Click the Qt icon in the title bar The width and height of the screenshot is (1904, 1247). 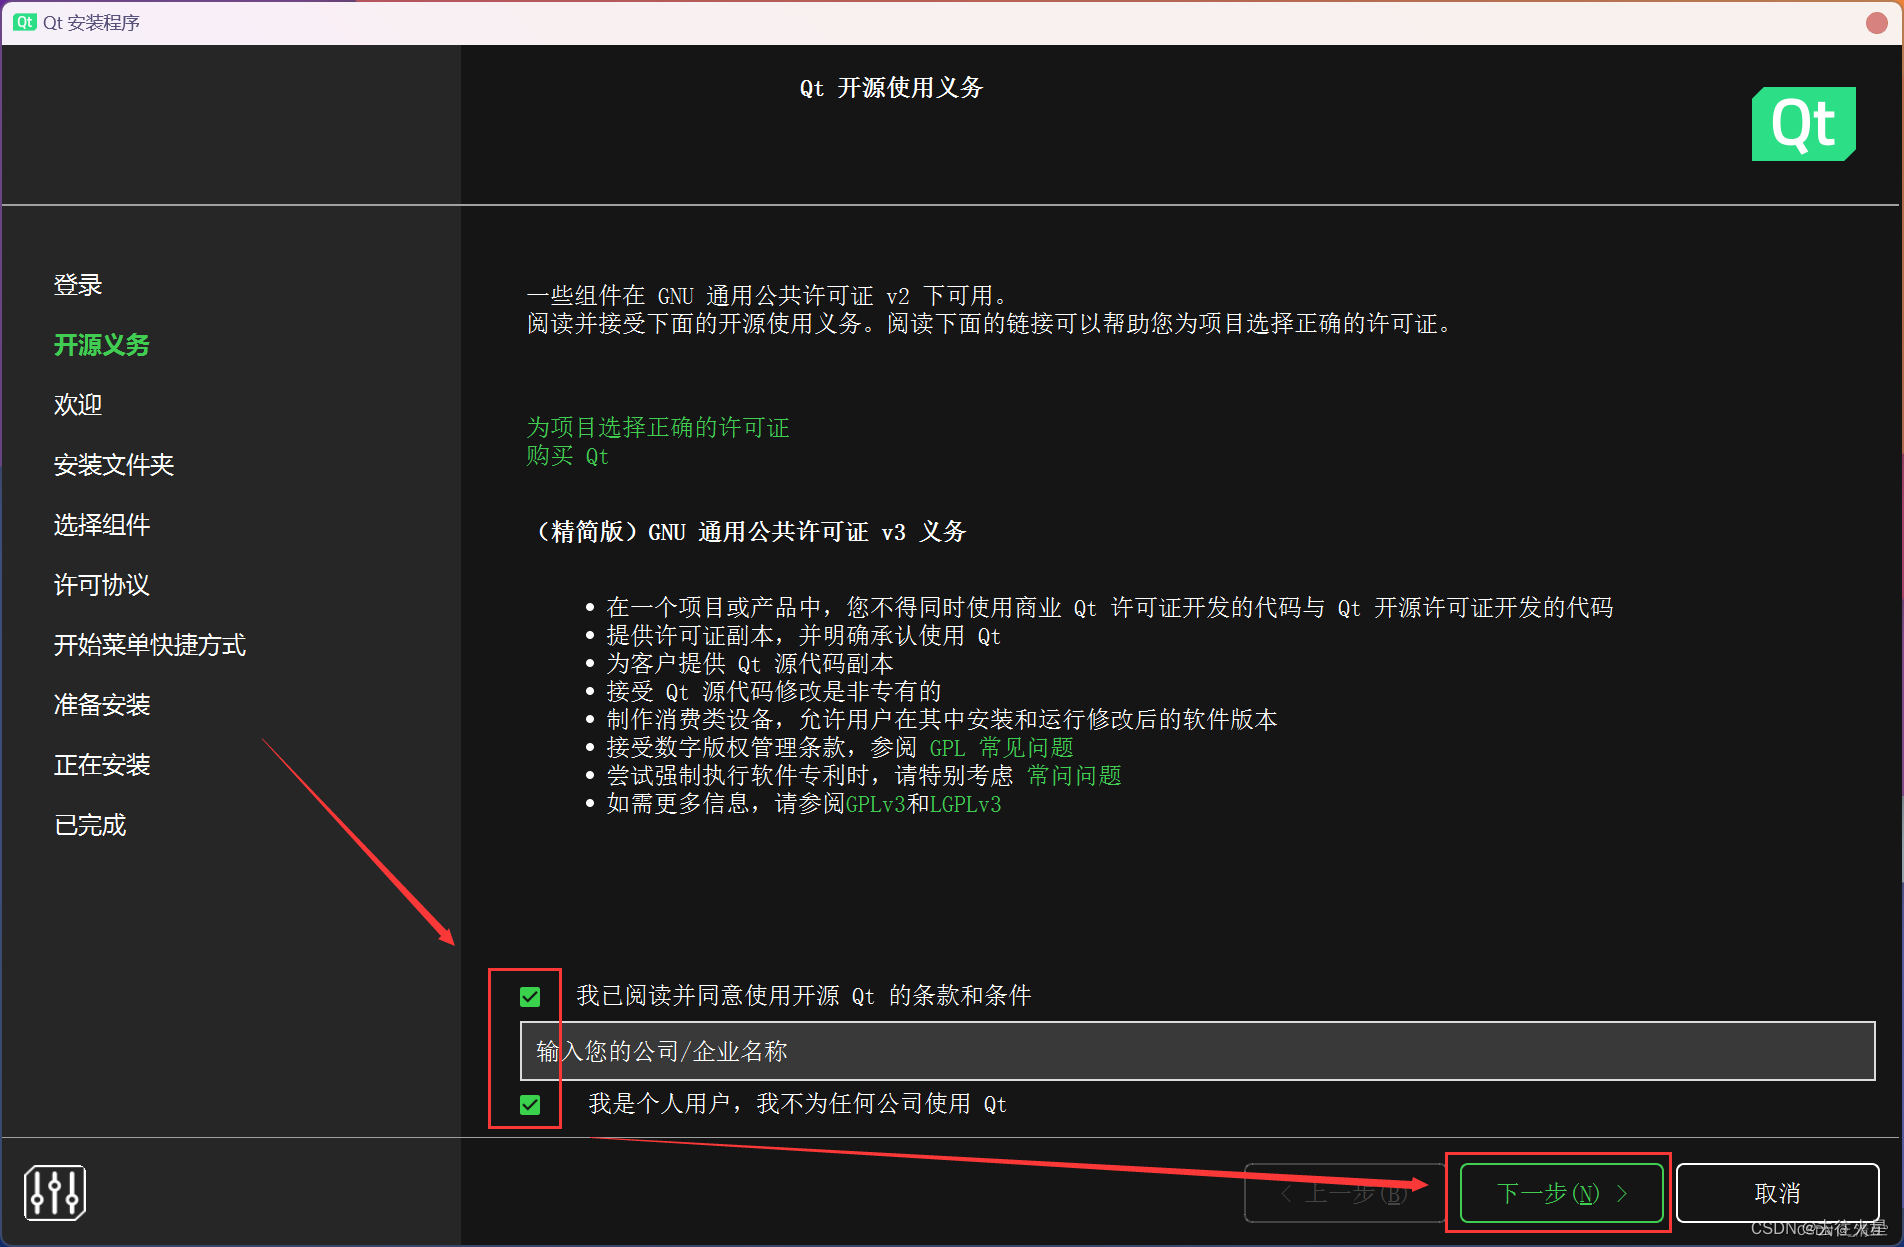pos(25,22)
